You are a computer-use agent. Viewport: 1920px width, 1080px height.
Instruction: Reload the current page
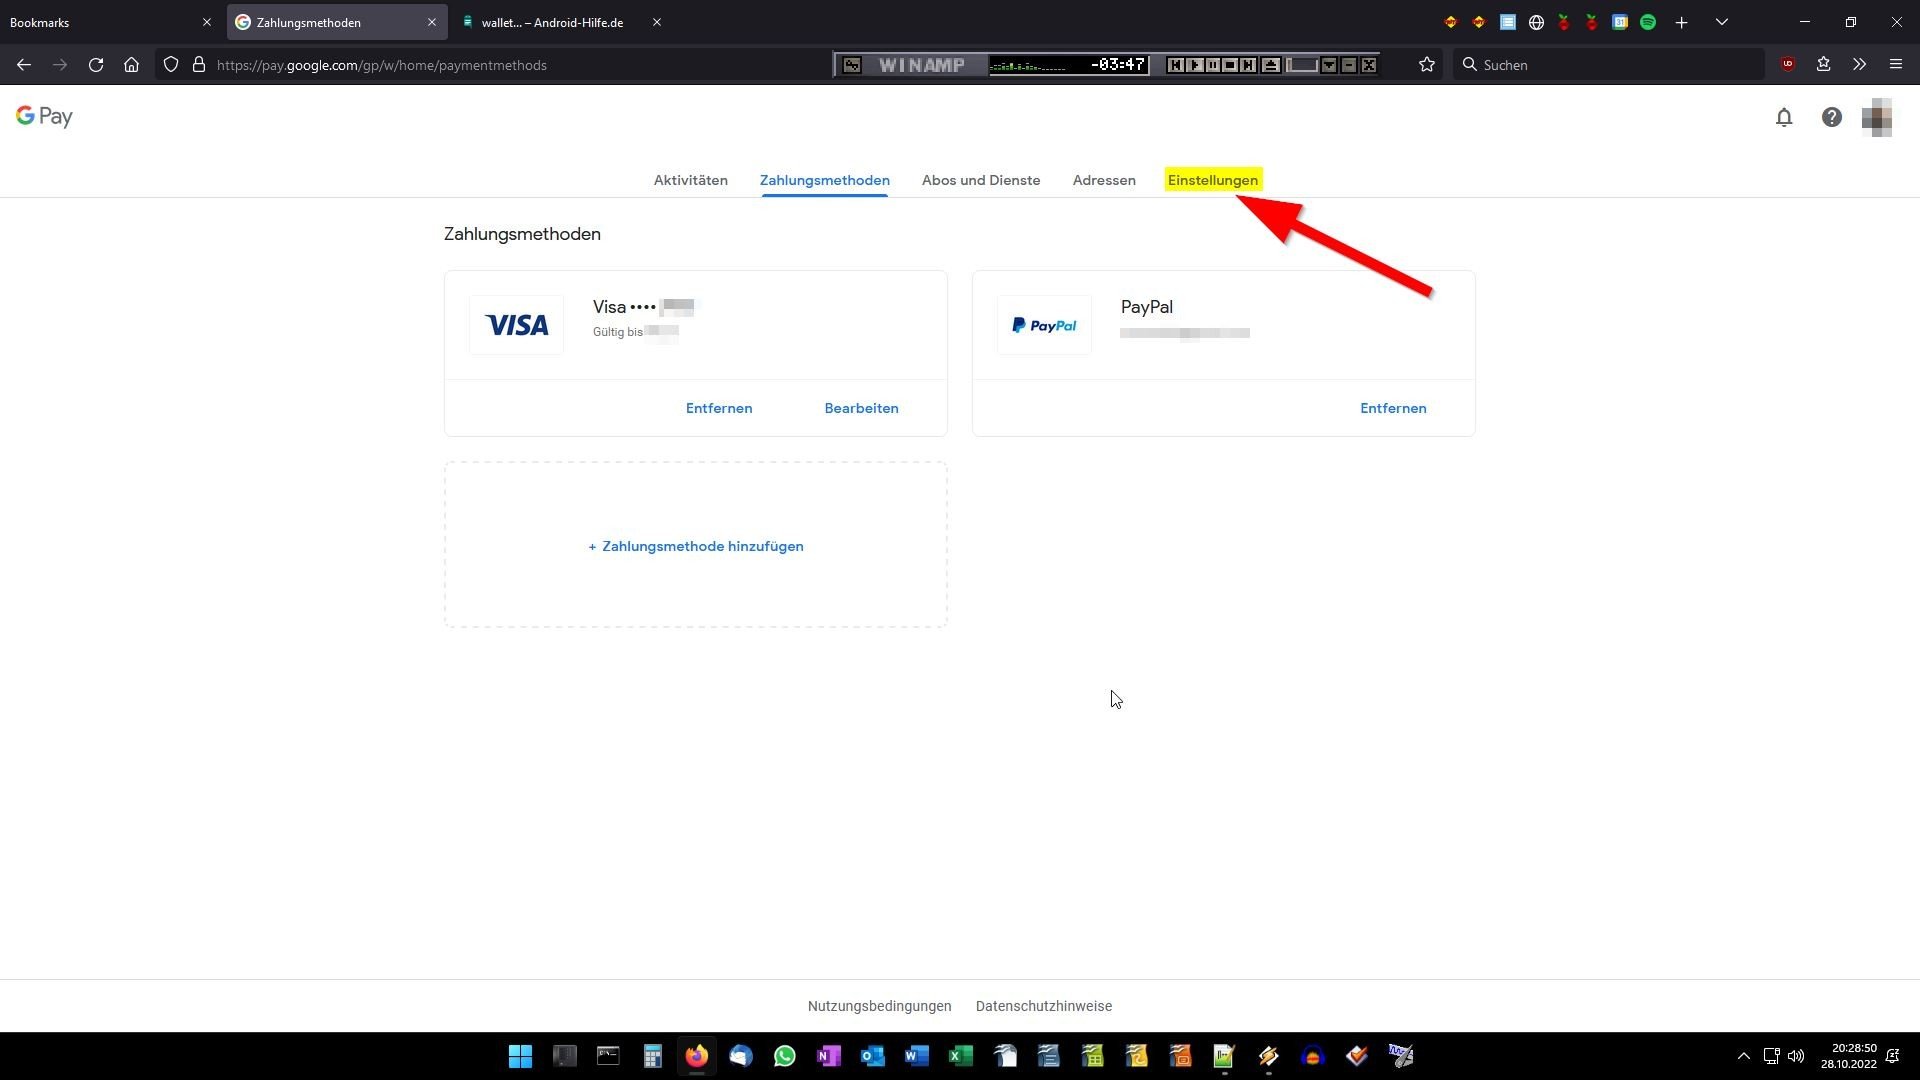(96, 65)
